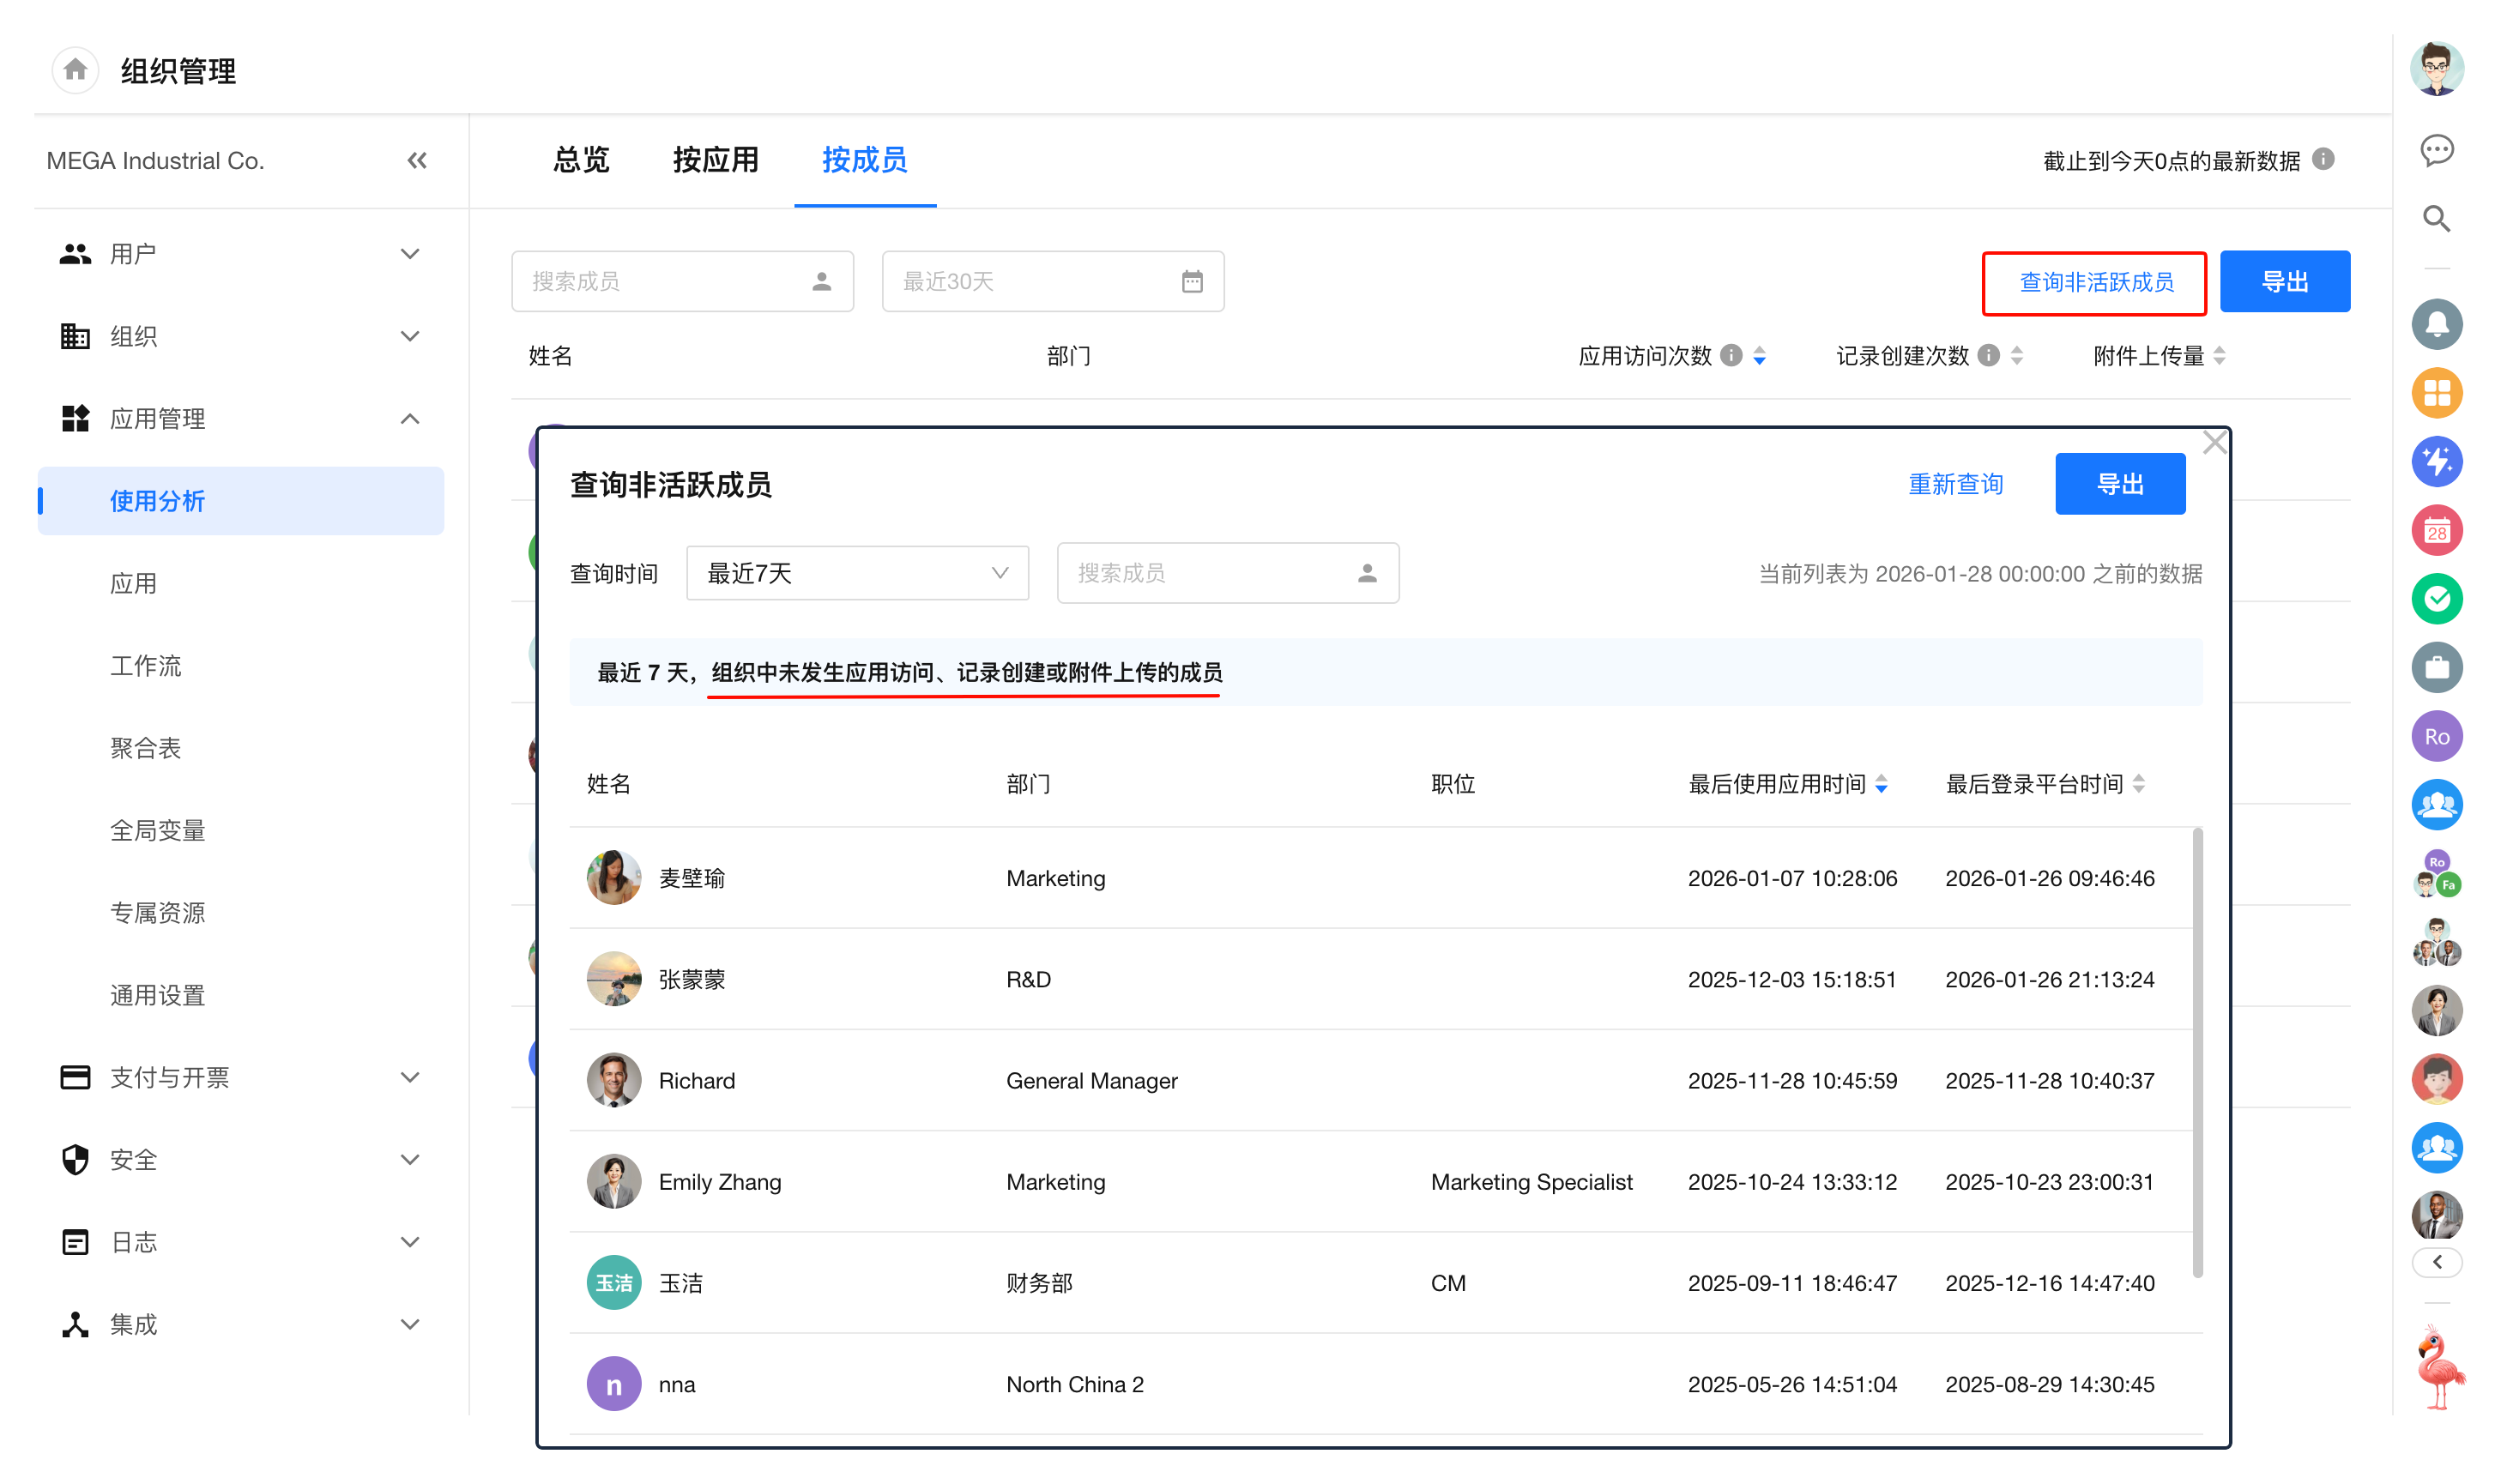Open the gray briefcase icon
The height and width of the screenshot is (1484, 2507).
[x=2436, y=668]
